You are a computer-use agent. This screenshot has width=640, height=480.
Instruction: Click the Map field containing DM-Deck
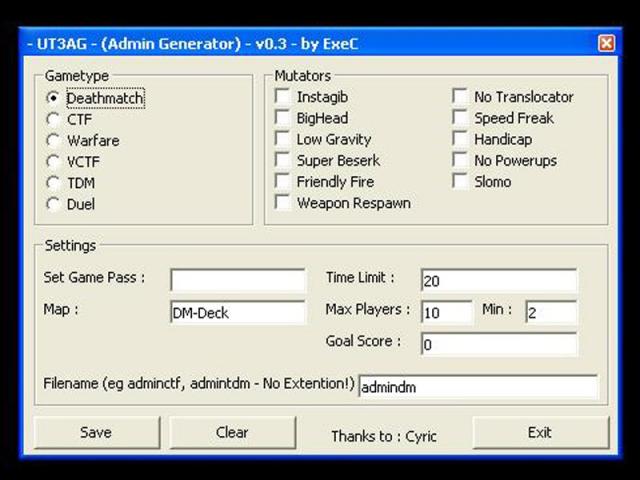238,312
